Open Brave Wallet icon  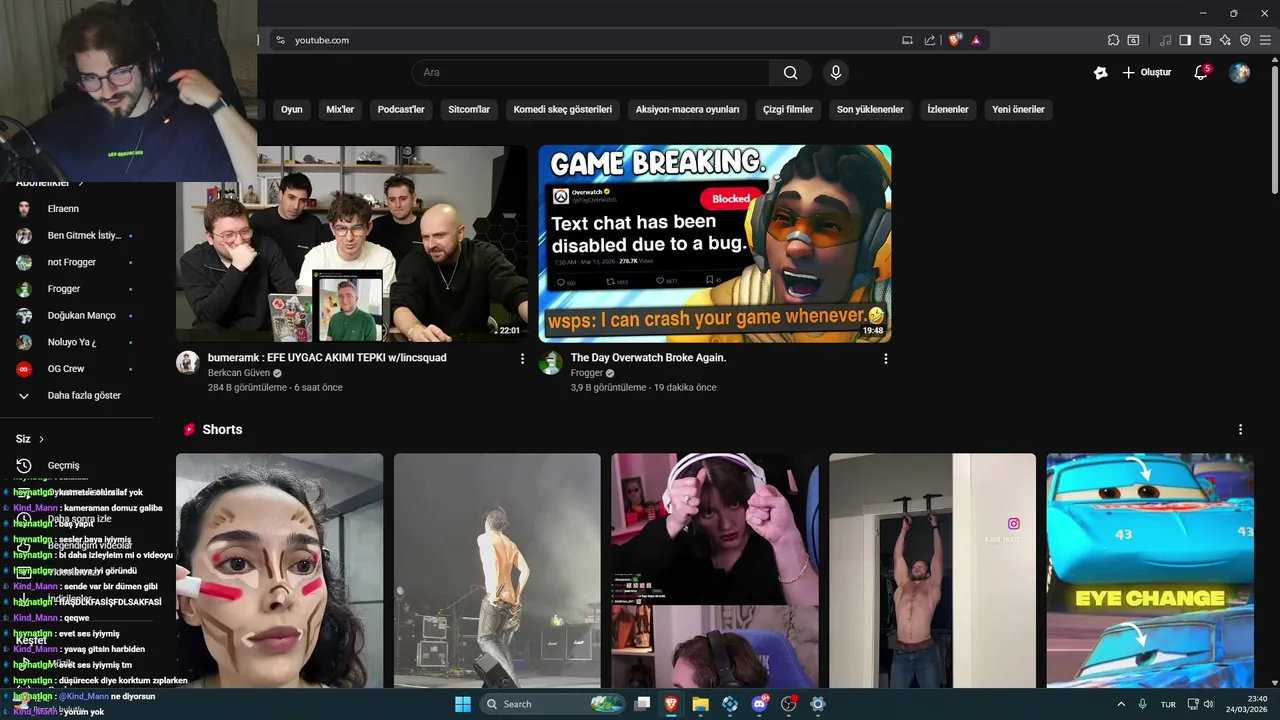tap(1205, 40)
